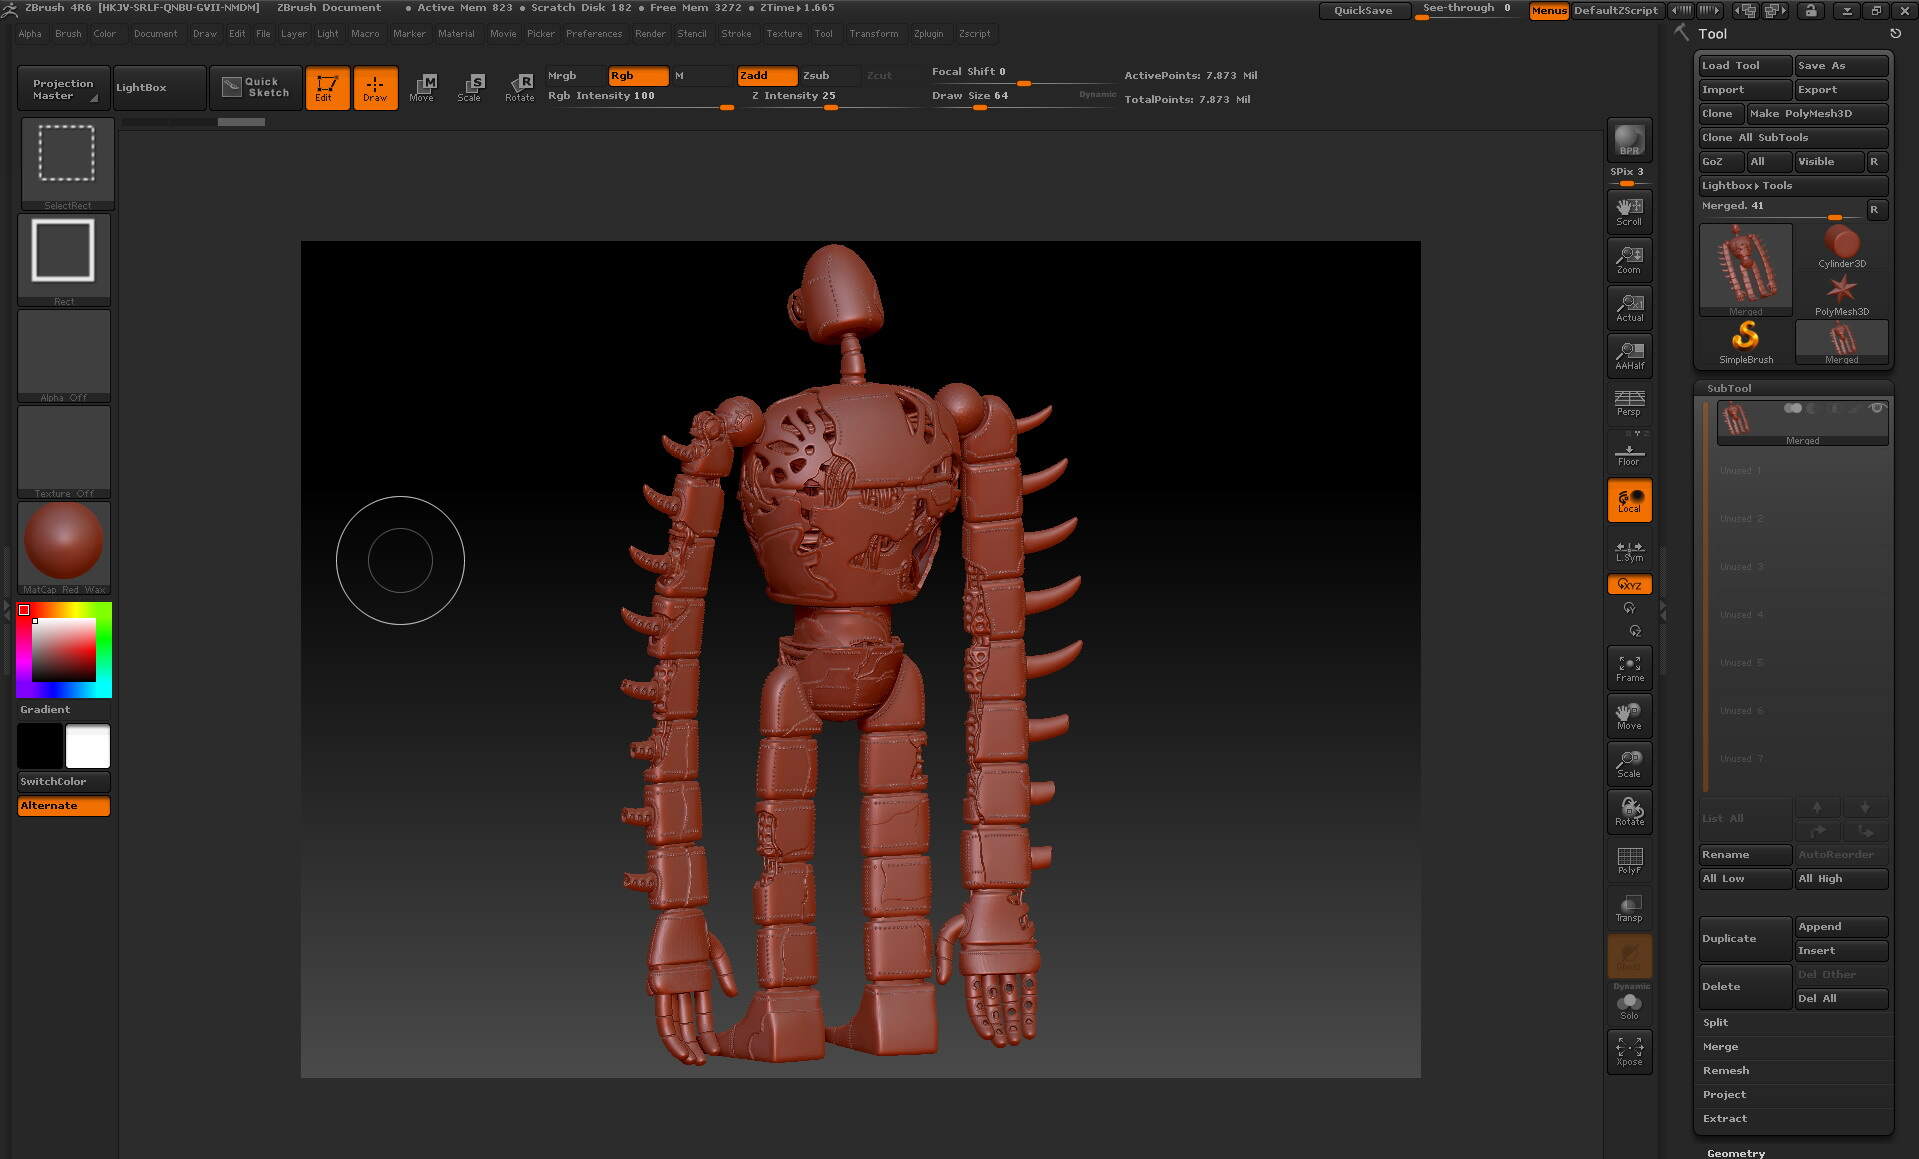The width and height of the screenshot is (1919, 1159).
Task: Toggle Perspective (Persp) mode
Action: [1629, 403]
